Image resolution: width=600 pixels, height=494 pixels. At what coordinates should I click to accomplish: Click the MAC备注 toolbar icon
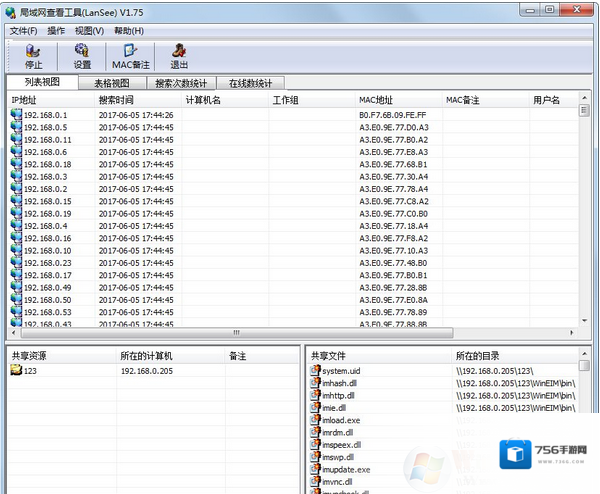coord(130,54)
